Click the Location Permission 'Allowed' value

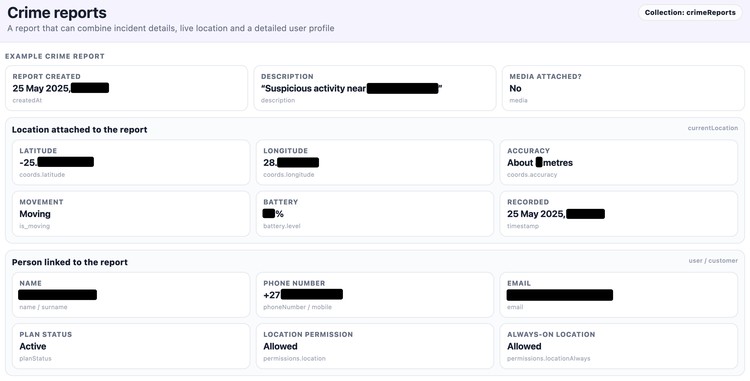[x=280, y=346]
